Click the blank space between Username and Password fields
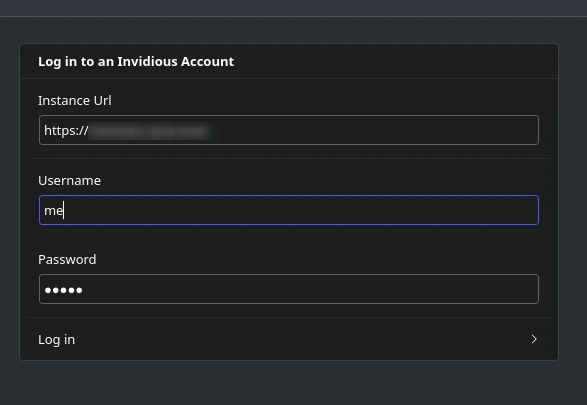 point(289,238)
